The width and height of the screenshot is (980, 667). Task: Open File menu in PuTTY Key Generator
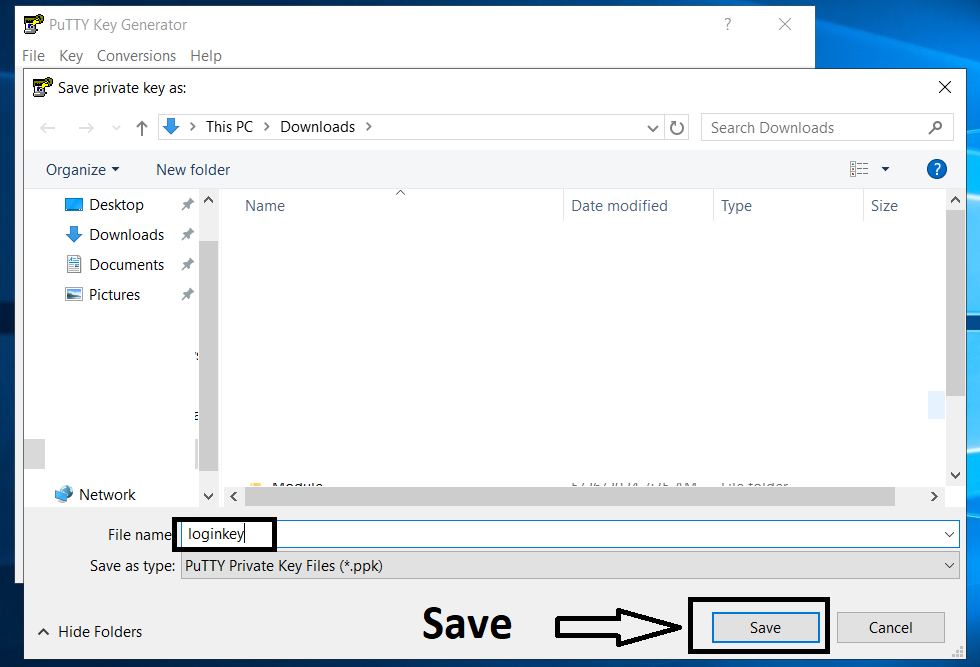[33, 56]
